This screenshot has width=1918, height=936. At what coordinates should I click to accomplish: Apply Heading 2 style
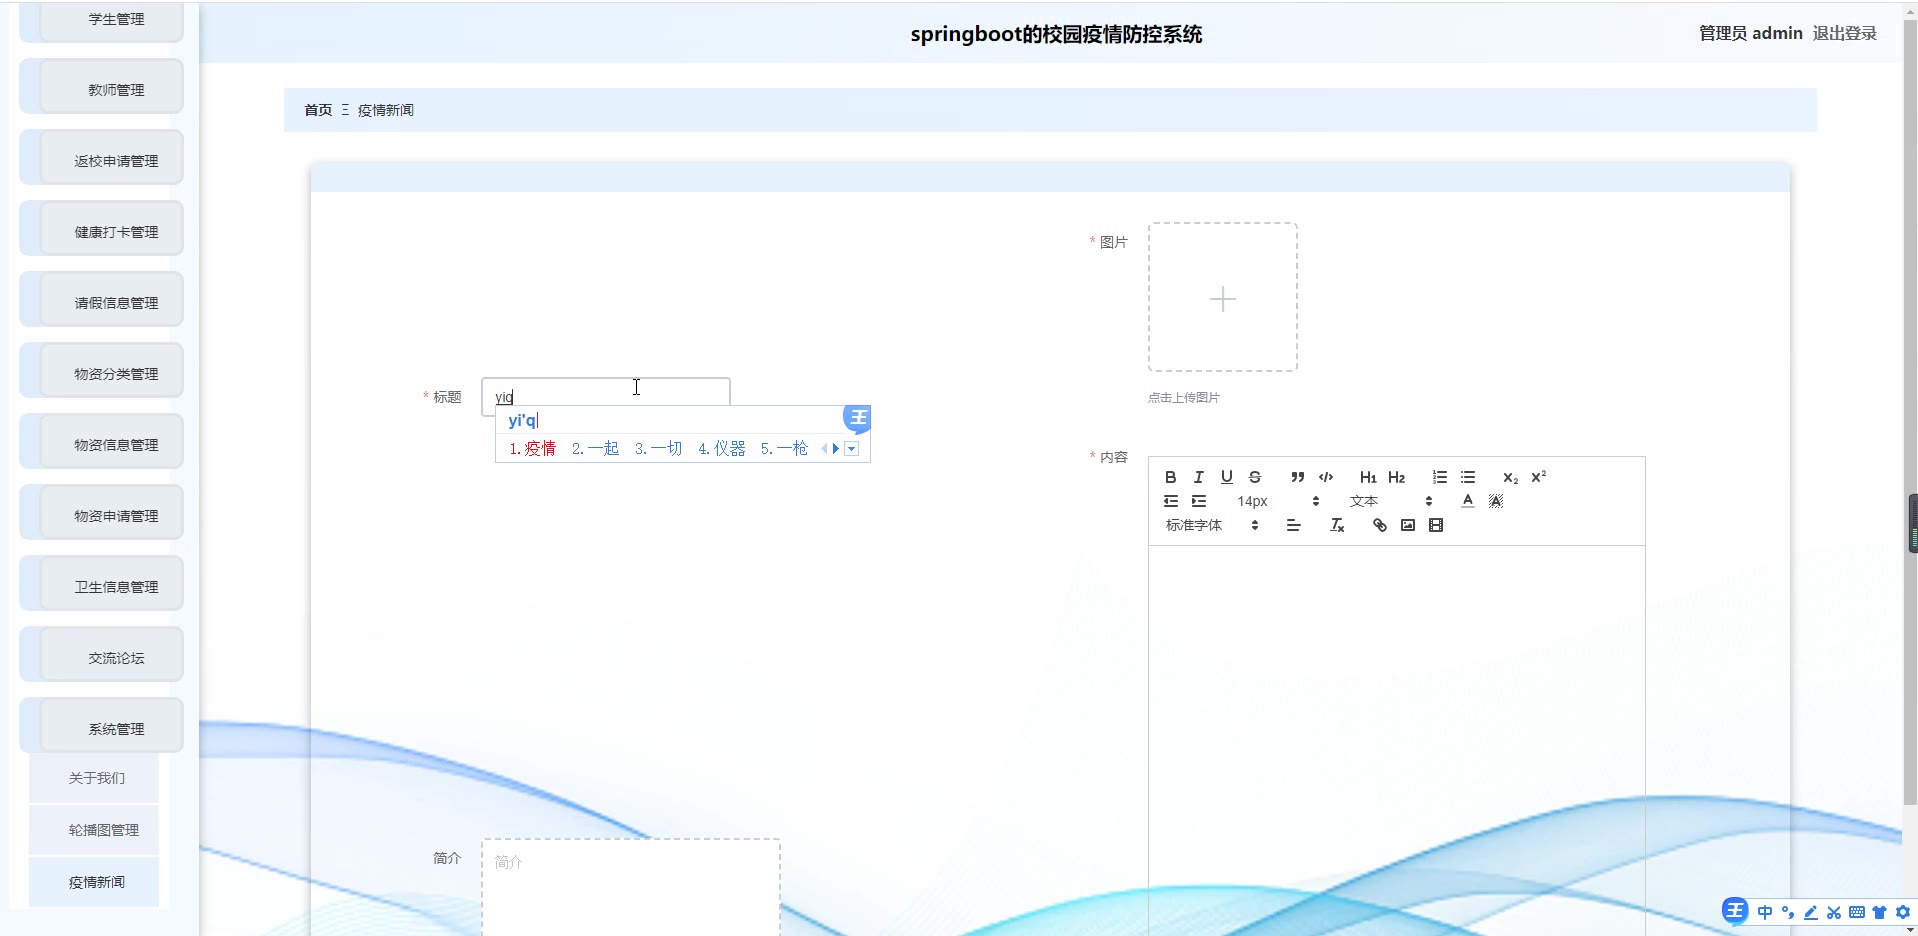click(x=1397, y=477)
